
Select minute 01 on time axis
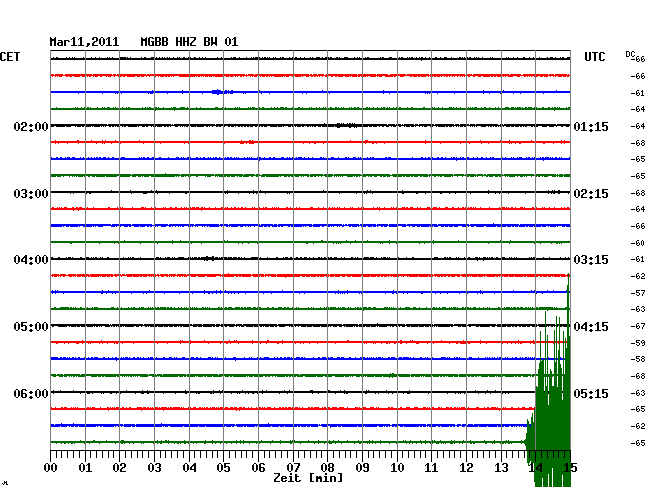click(85, 467)
